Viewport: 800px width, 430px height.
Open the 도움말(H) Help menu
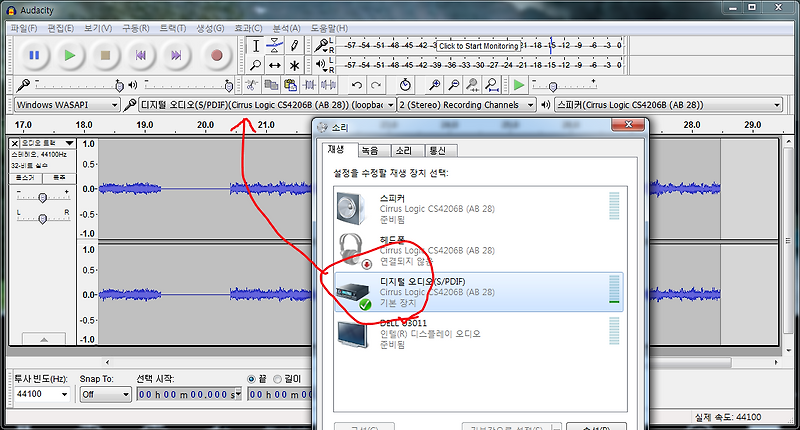coord(329,29)
